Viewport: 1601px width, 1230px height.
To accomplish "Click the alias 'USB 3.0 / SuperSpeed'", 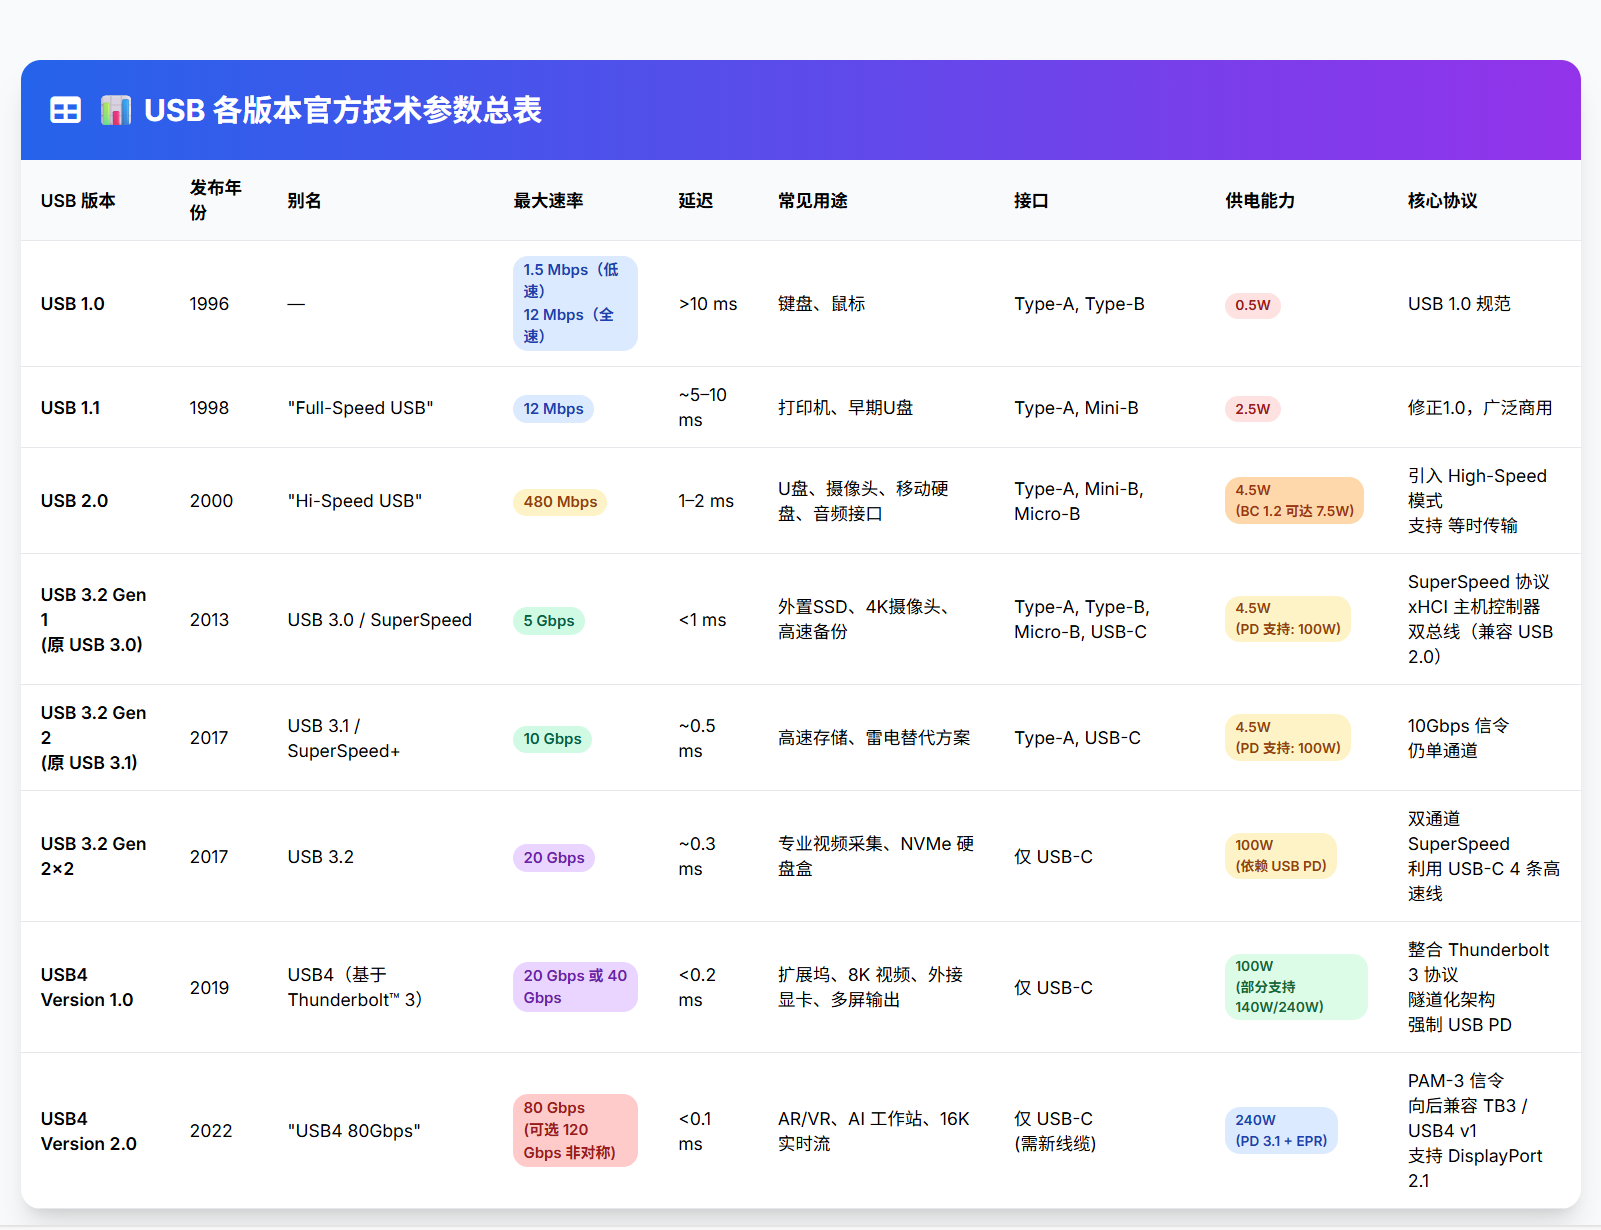I will click(379, 620).
